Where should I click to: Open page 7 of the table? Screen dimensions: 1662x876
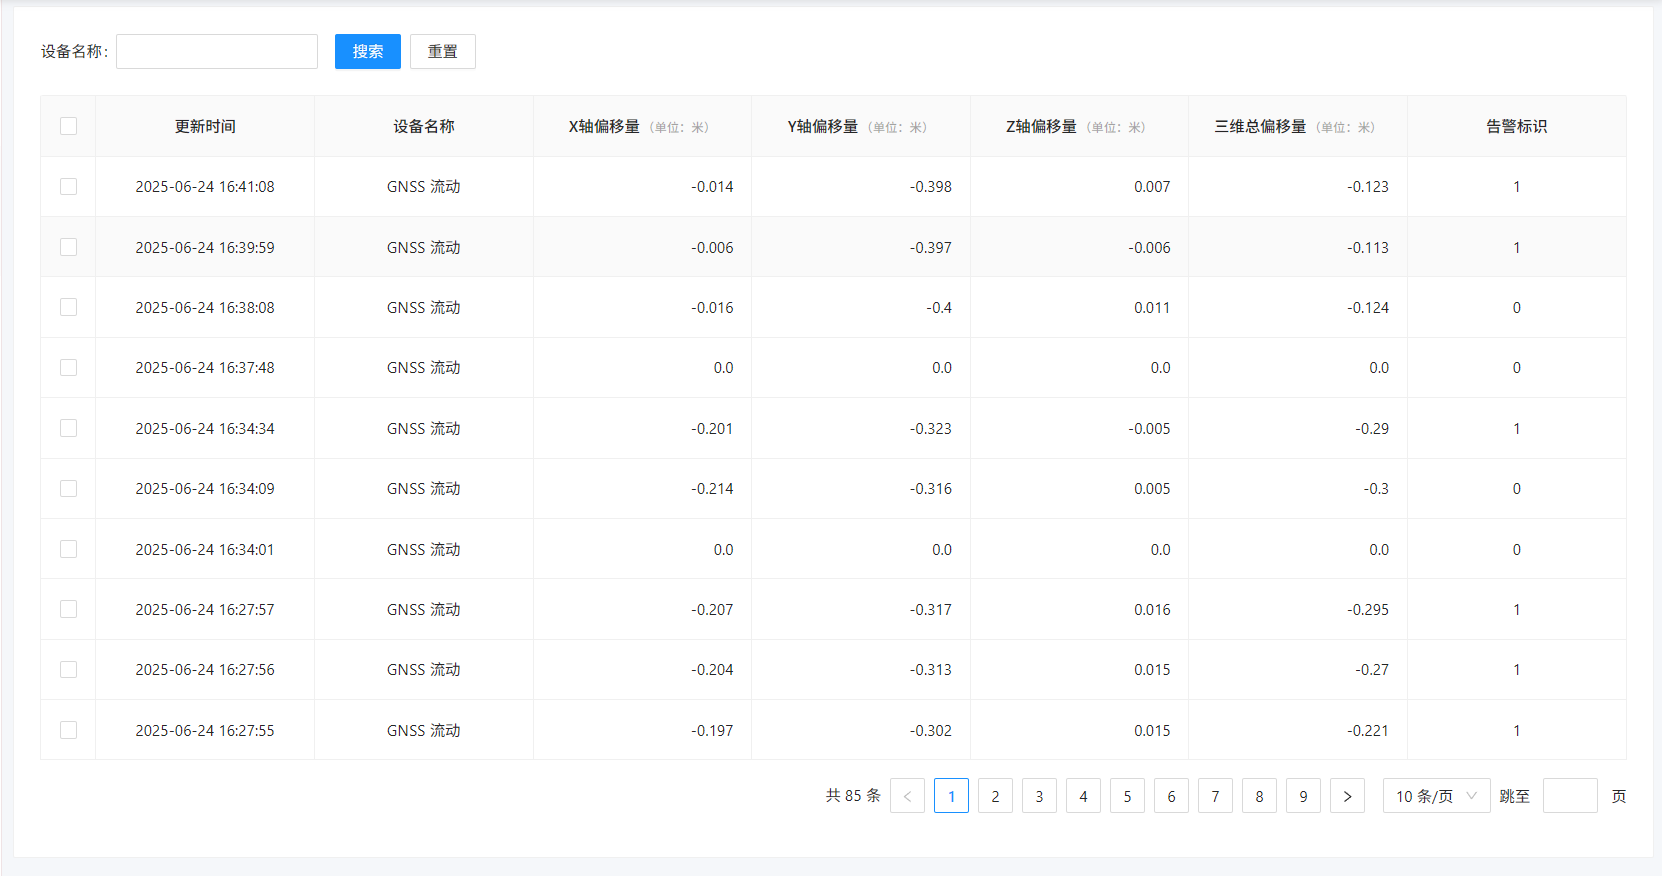click(1215, 796)
